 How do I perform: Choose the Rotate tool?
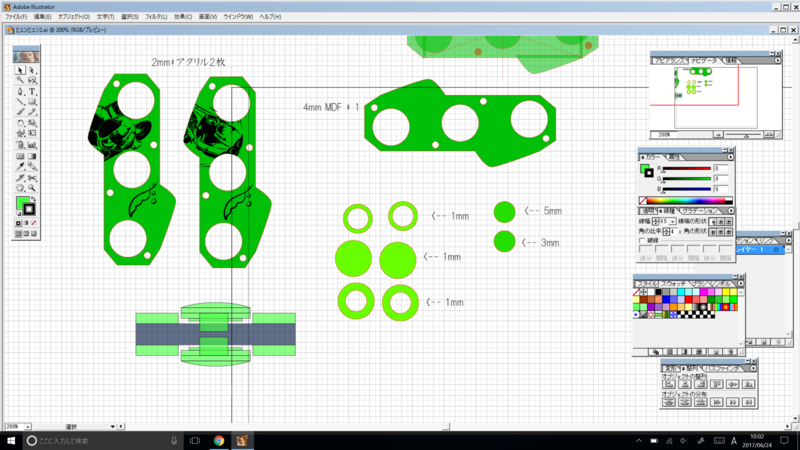point(20,123)
